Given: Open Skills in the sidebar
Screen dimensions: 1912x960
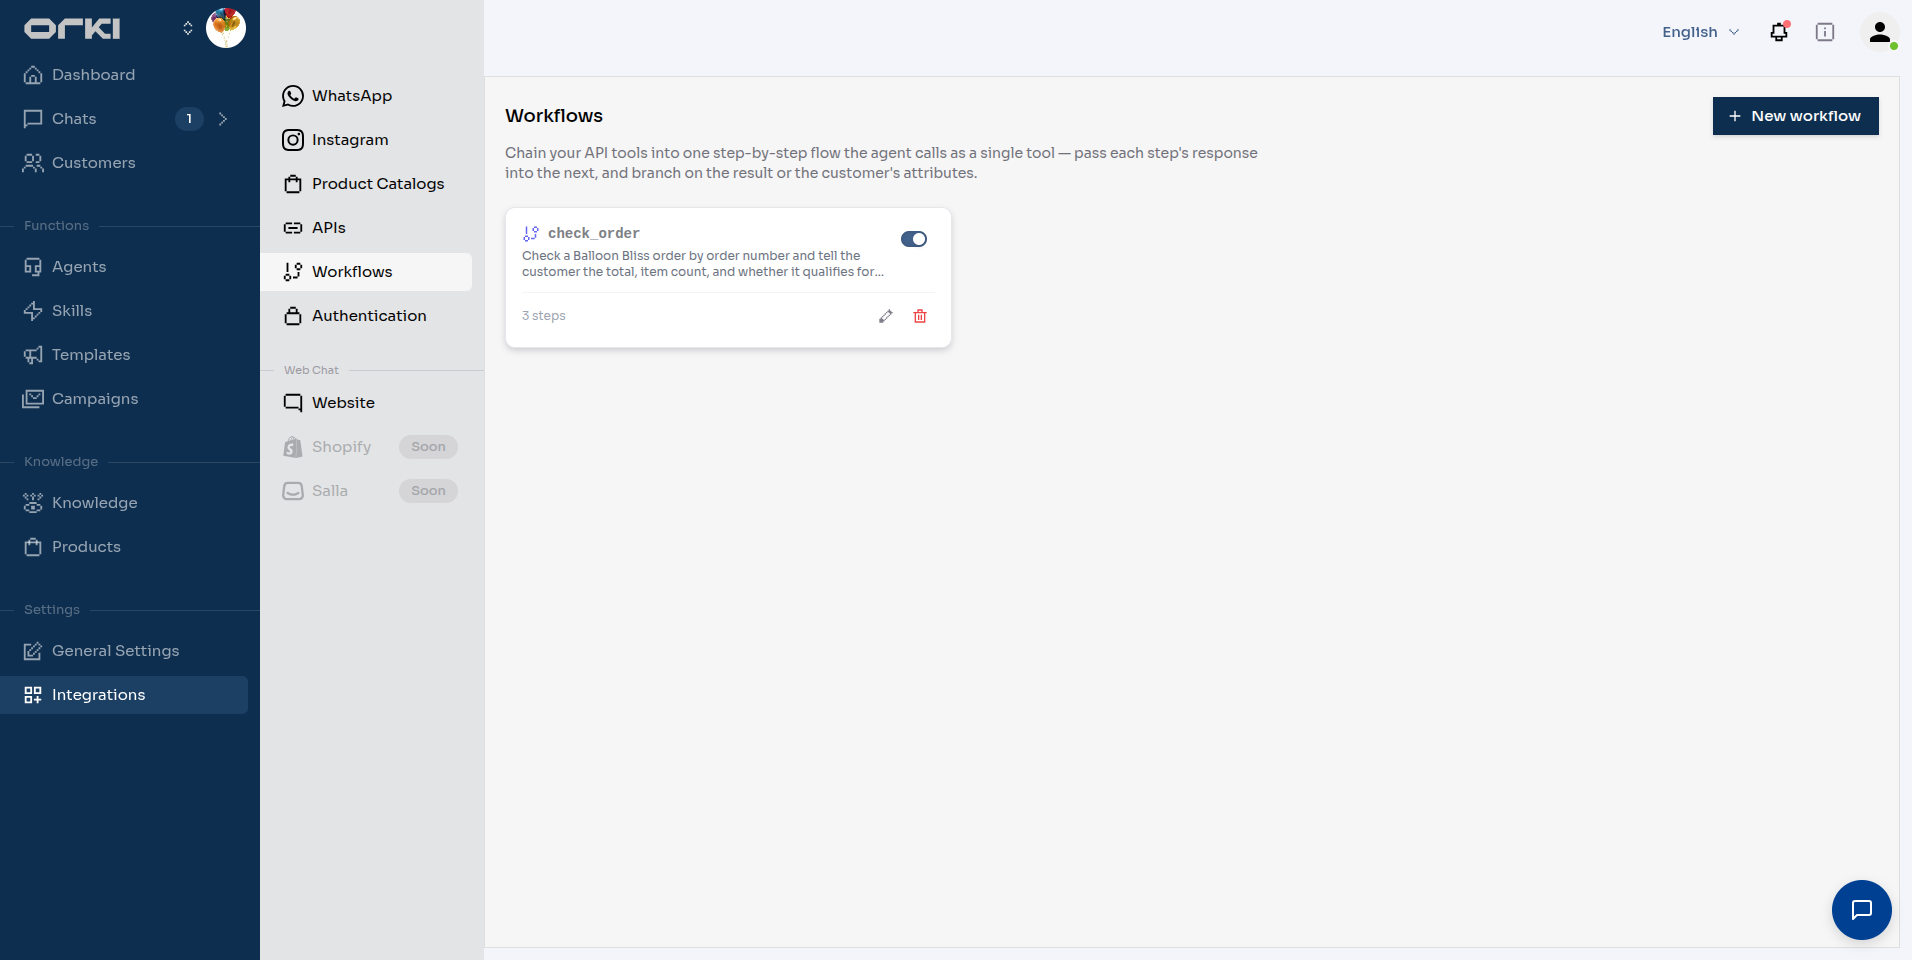Looking at the screenshot, I should (x=124, y=311).
